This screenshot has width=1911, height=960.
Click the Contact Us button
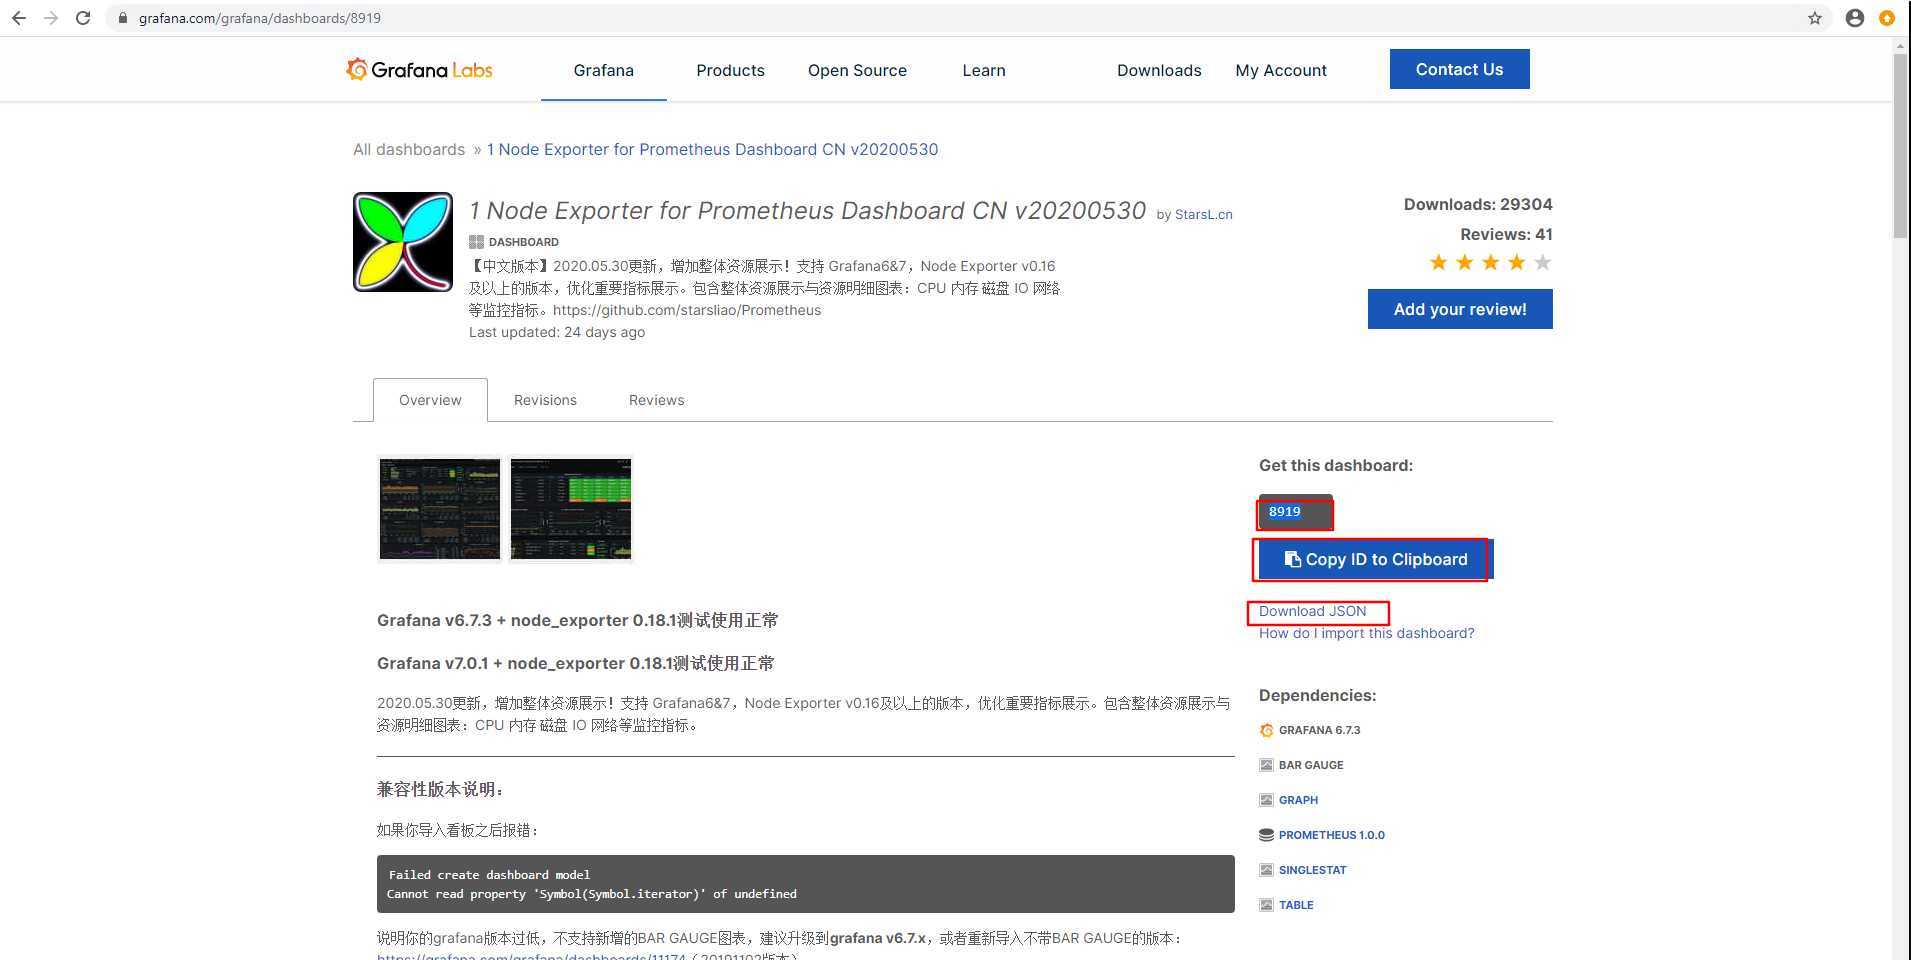point(1459,69)
